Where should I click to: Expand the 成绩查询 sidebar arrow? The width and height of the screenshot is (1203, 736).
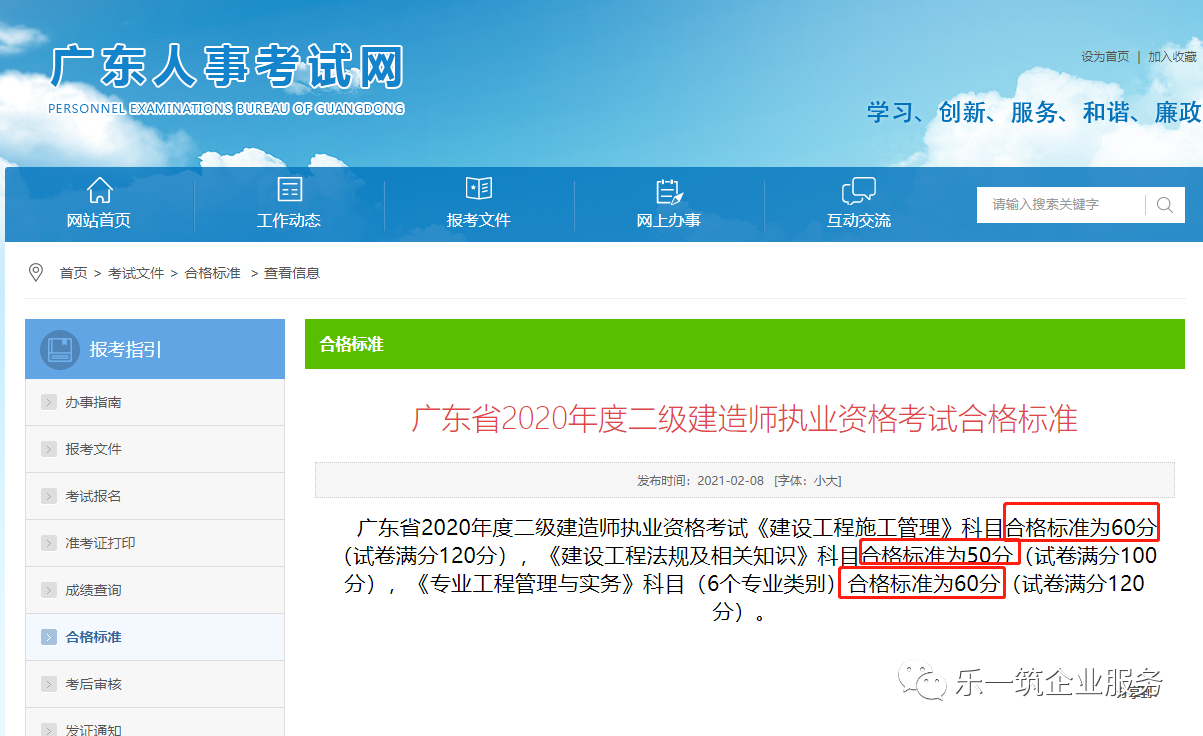[49, 590]
